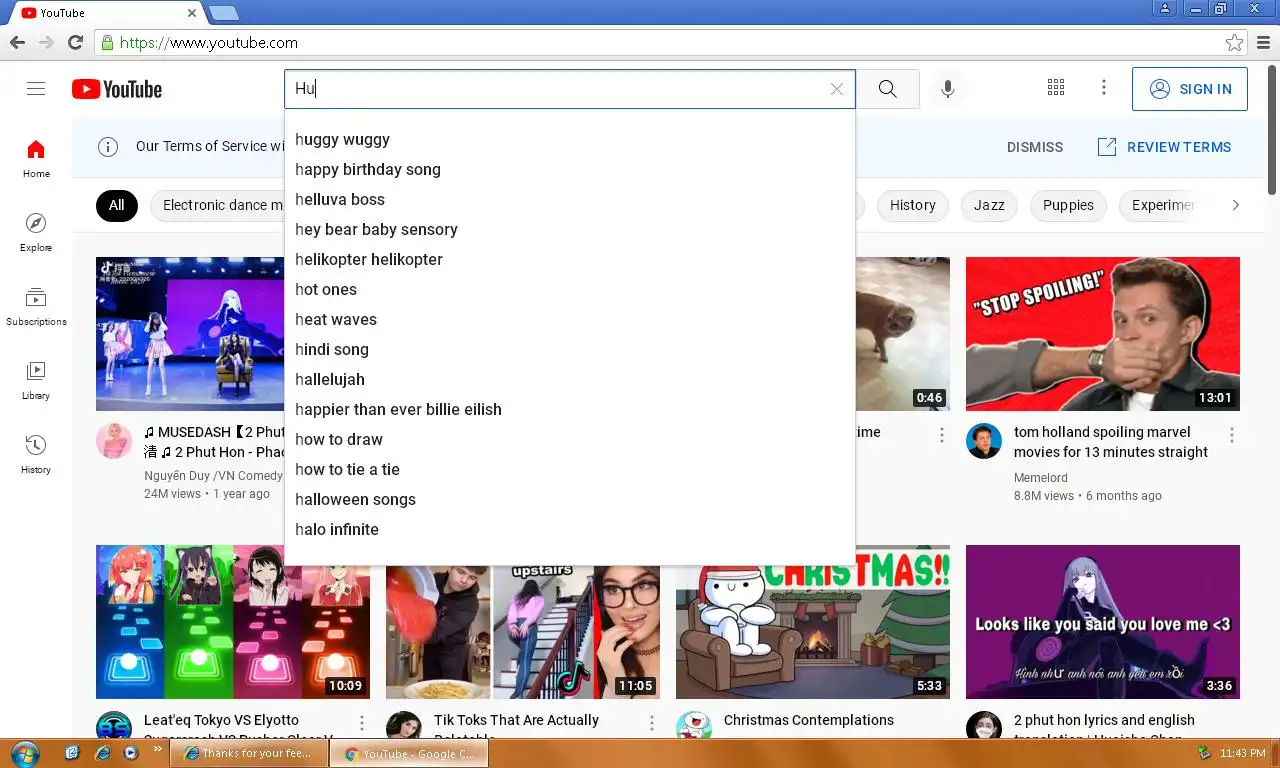1280x768 pixels.
Task: Open History in sidebar
Action: [36, 454]
